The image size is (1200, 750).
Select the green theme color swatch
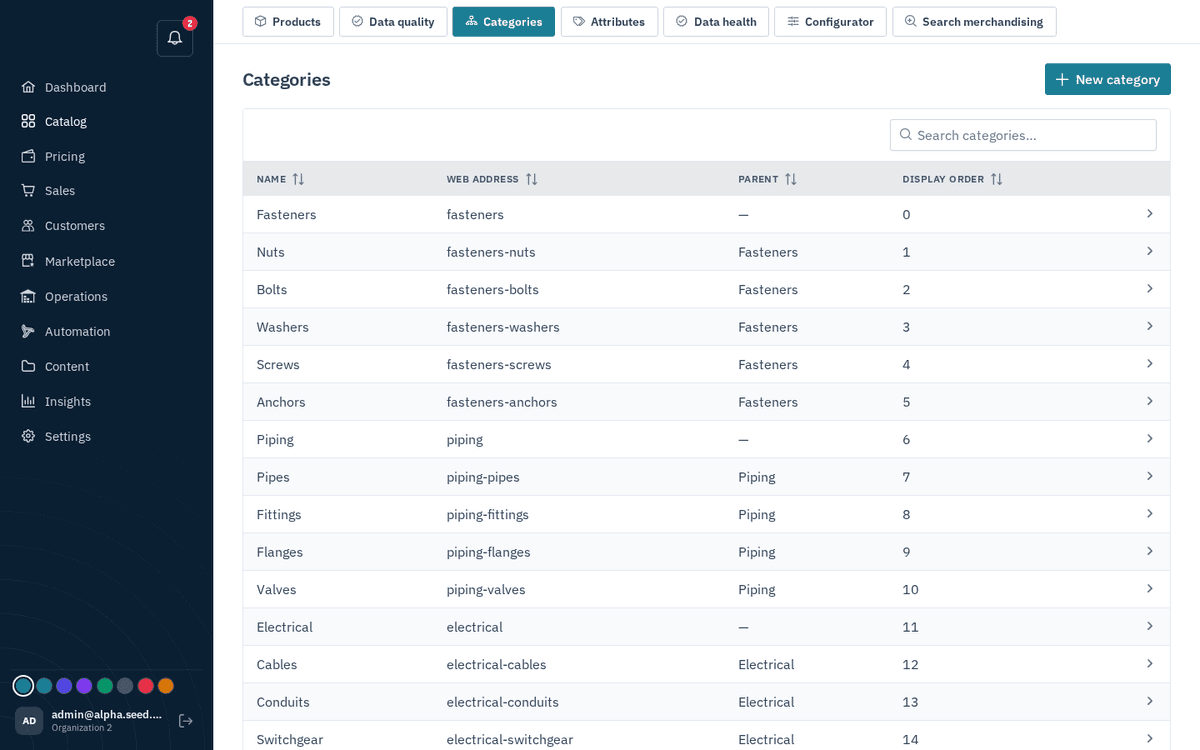pos(105,686)
